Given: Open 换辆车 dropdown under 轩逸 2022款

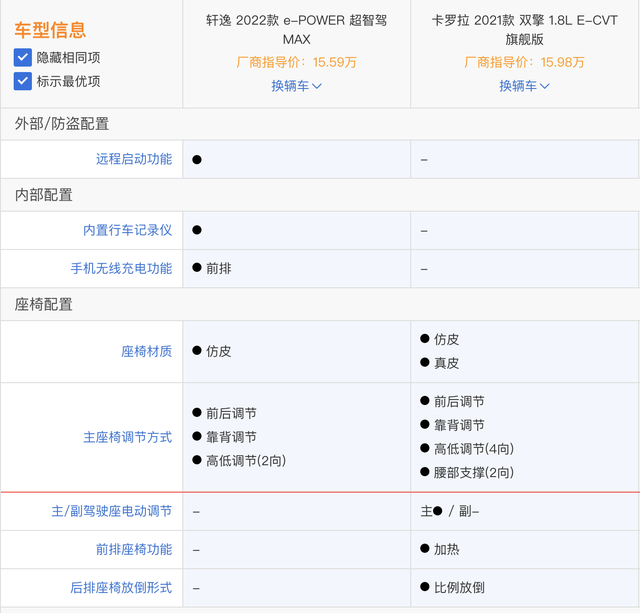Looking at the screenshot, I should (x=296, y=86).
